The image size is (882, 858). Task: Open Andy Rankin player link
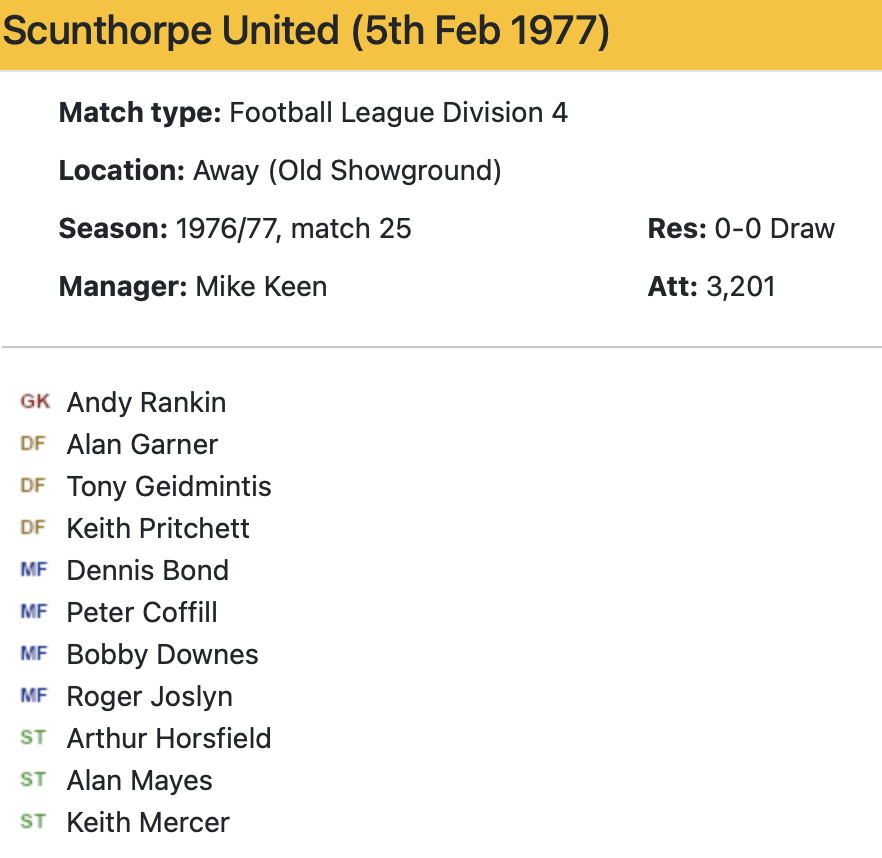coord(146,402)
